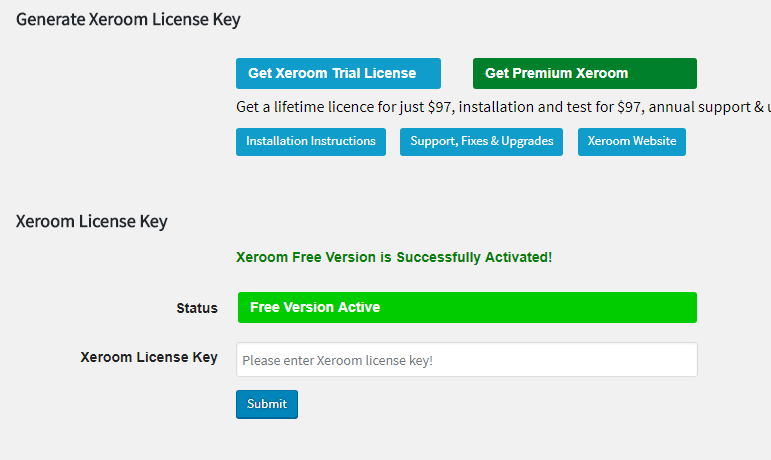Open the Installation Instructions link button
771x460 pixels.
point(311,142)
